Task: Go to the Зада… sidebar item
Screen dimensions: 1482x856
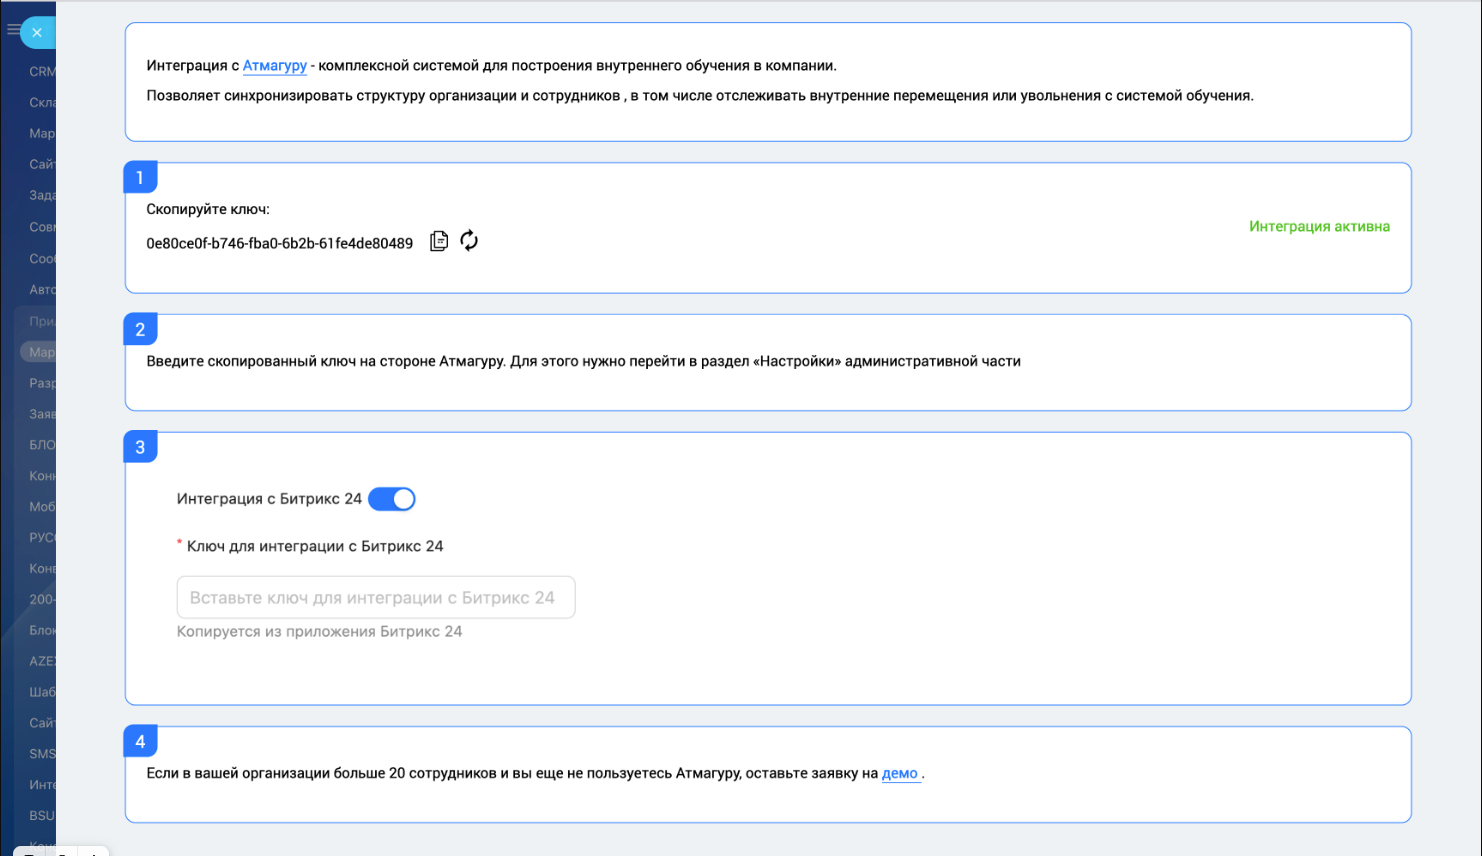Action: 42,196
